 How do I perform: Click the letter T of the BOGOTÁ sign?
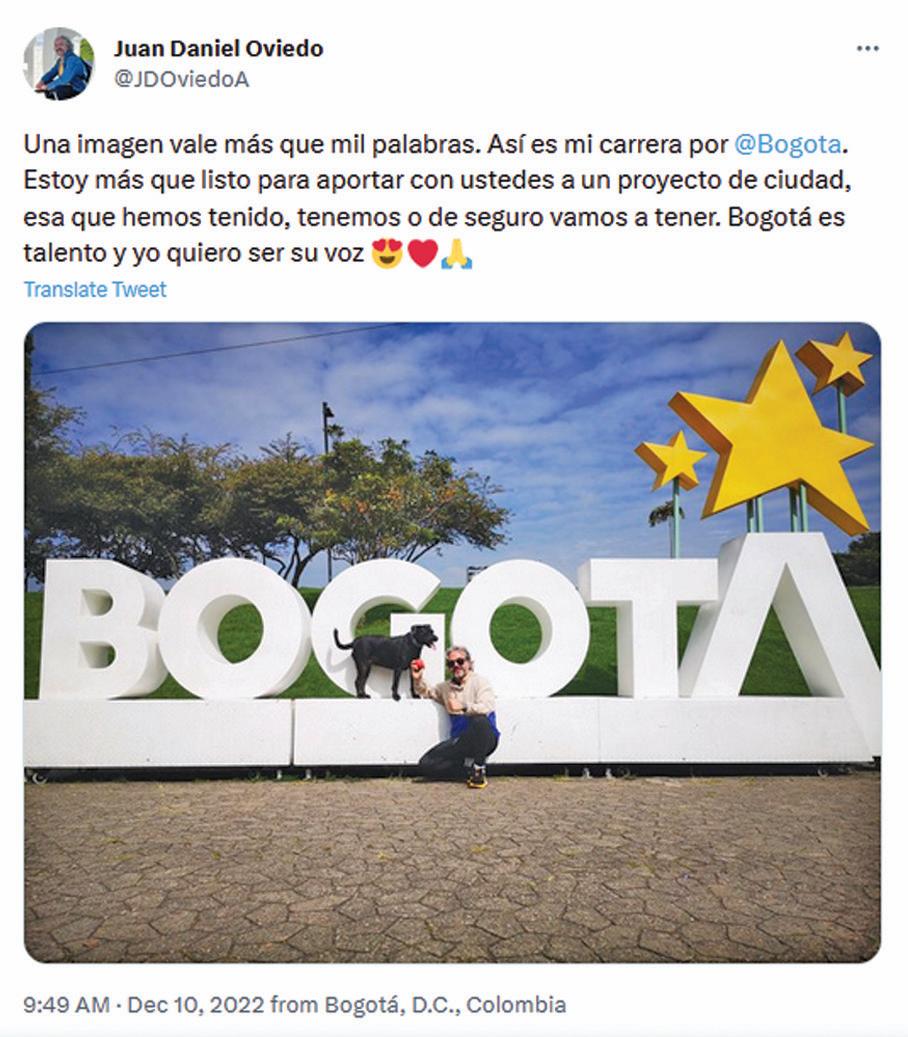pos(650,628)
